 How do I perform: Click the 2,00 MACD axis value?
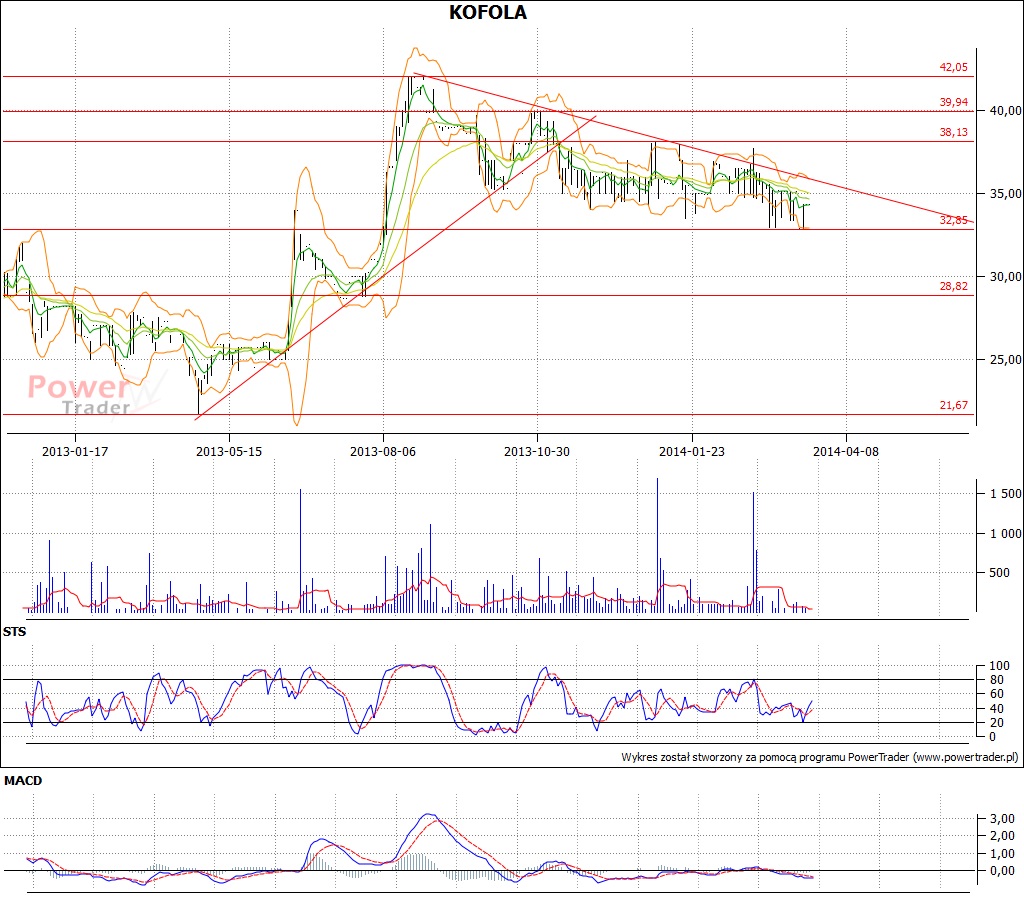point(1002,835)
